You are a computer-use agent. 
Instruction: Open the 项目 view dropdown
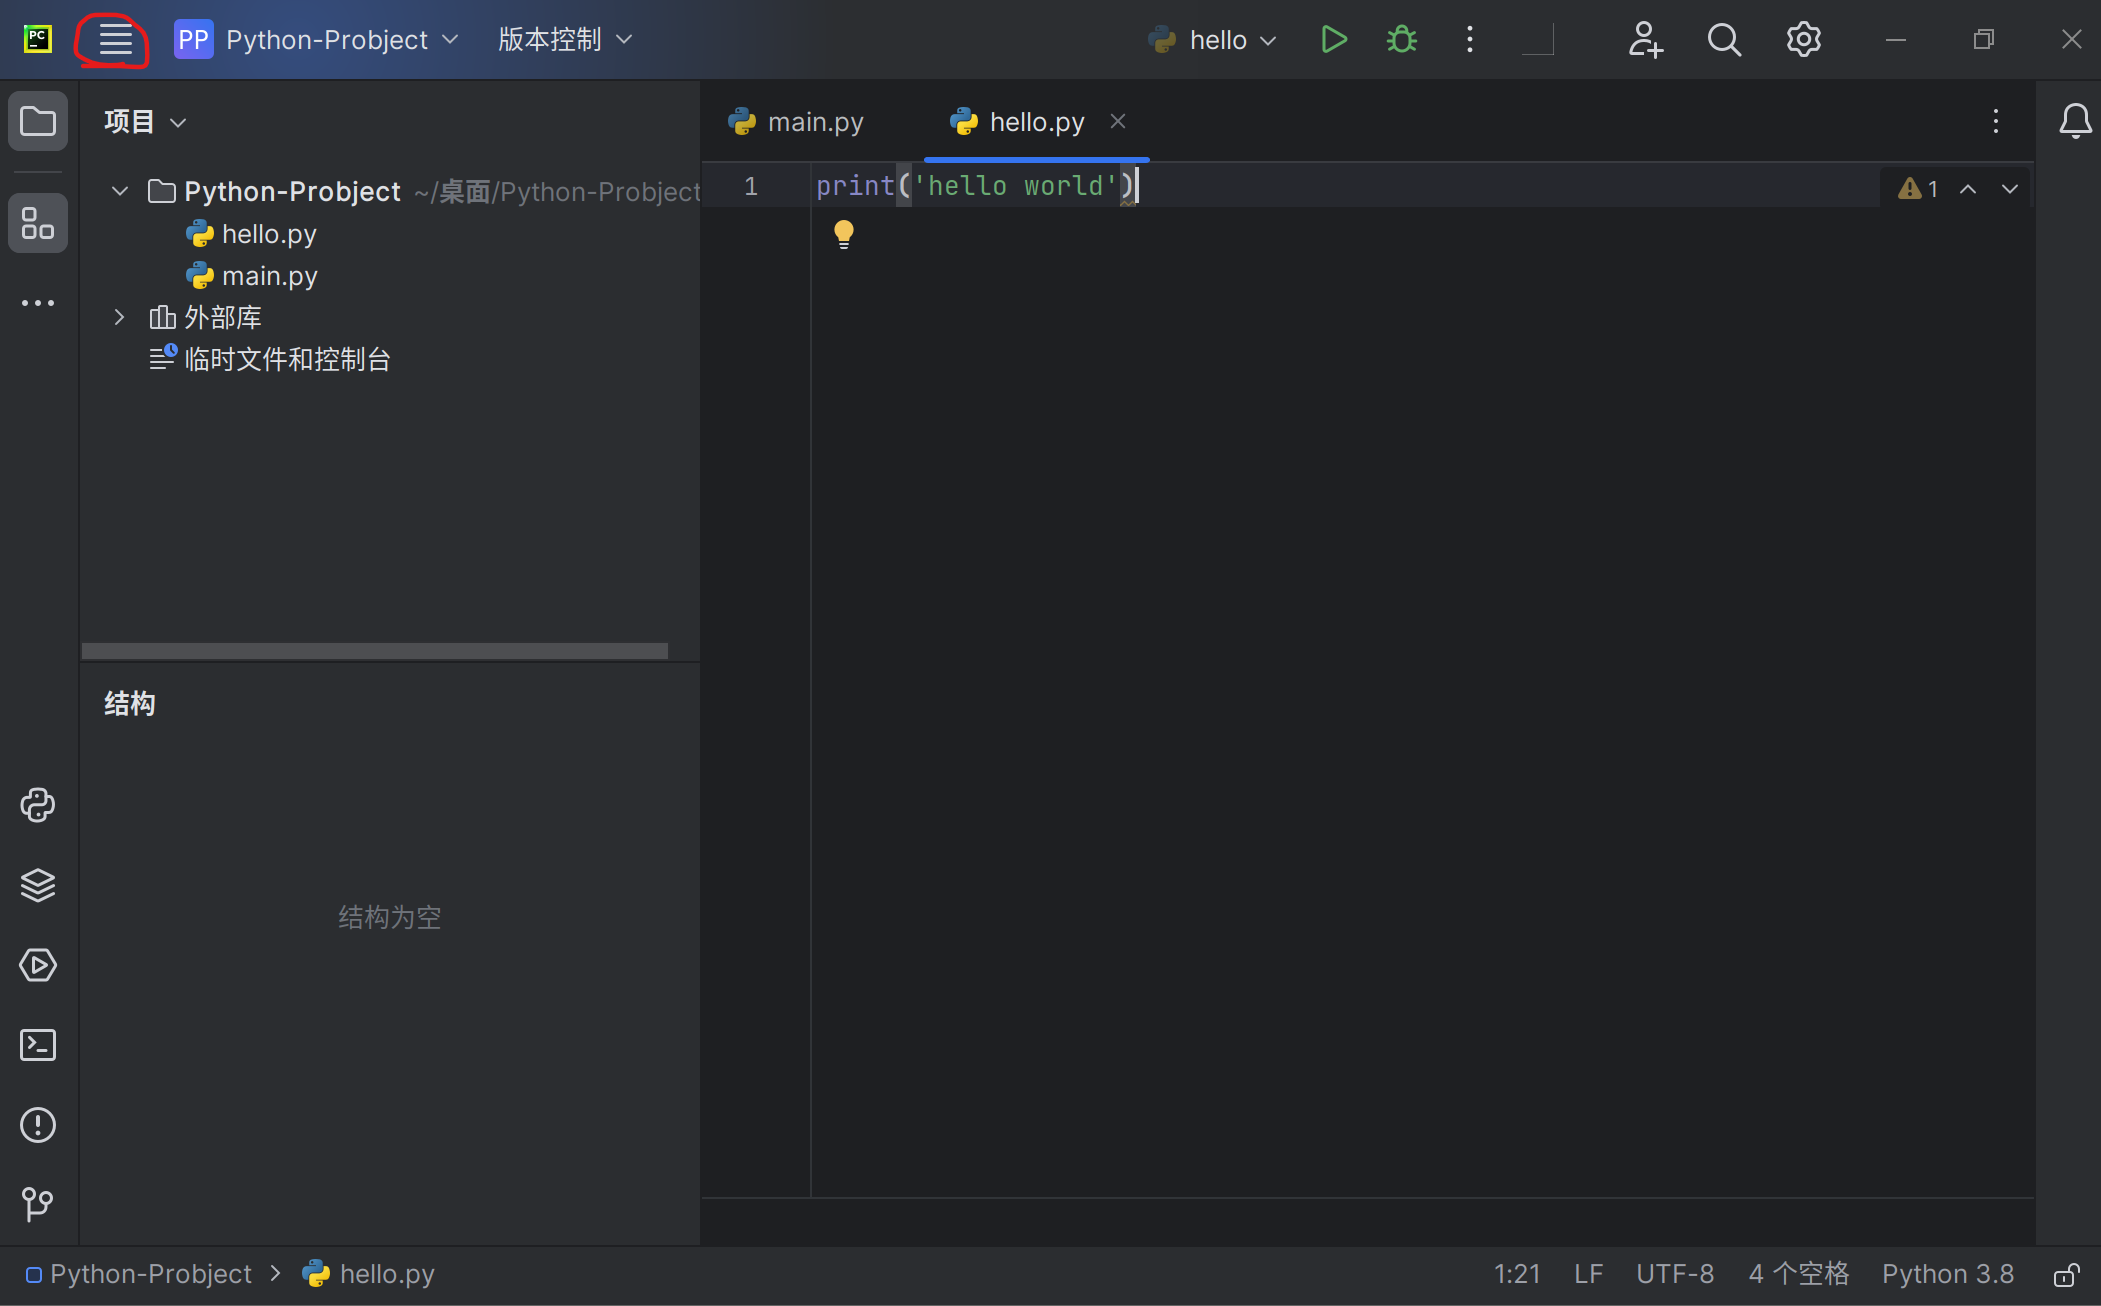[145, 122]
